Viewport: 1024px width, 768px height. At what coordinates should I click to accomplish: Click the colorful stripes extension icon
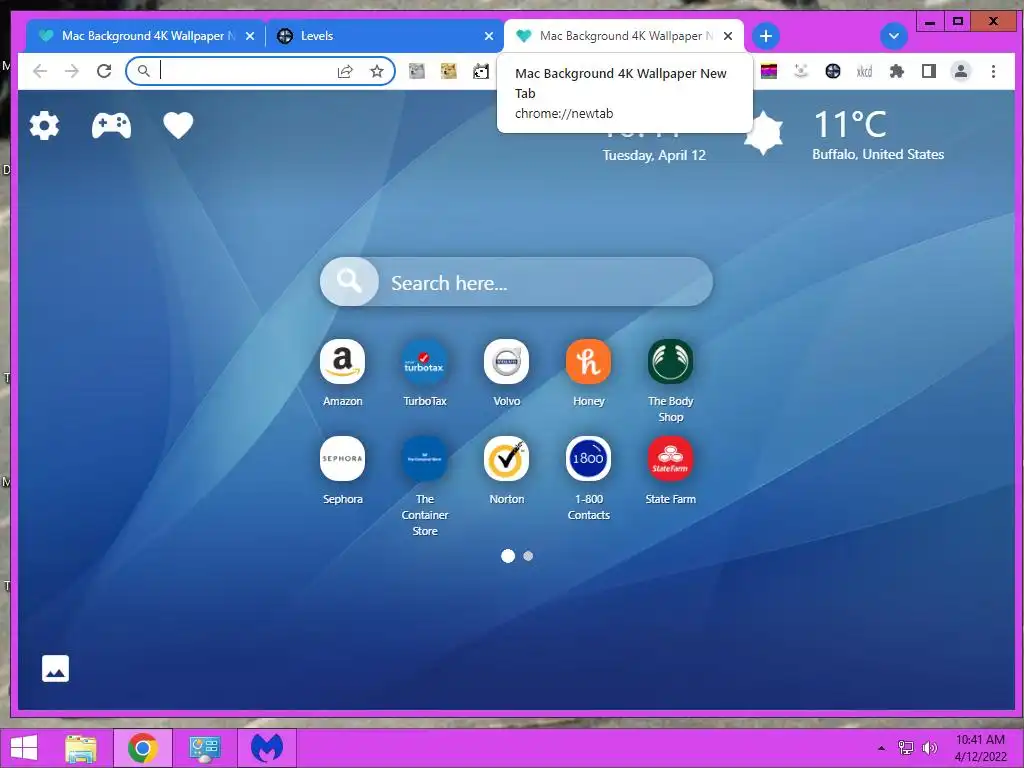click(x=769, y=71)
